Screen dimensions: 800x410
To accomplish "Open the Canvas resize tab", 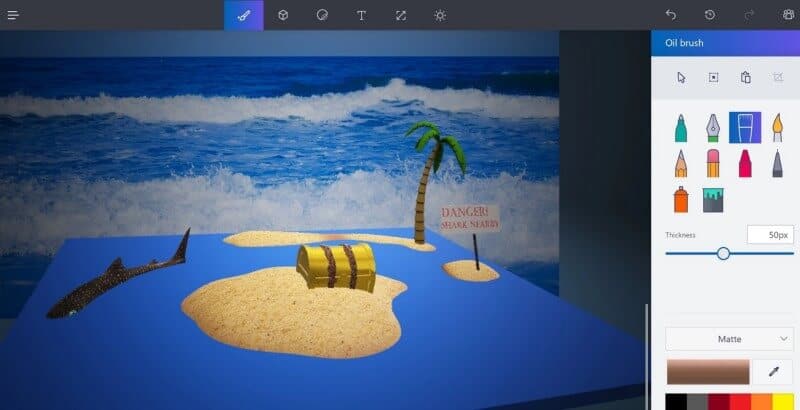I will coord(401,15).
